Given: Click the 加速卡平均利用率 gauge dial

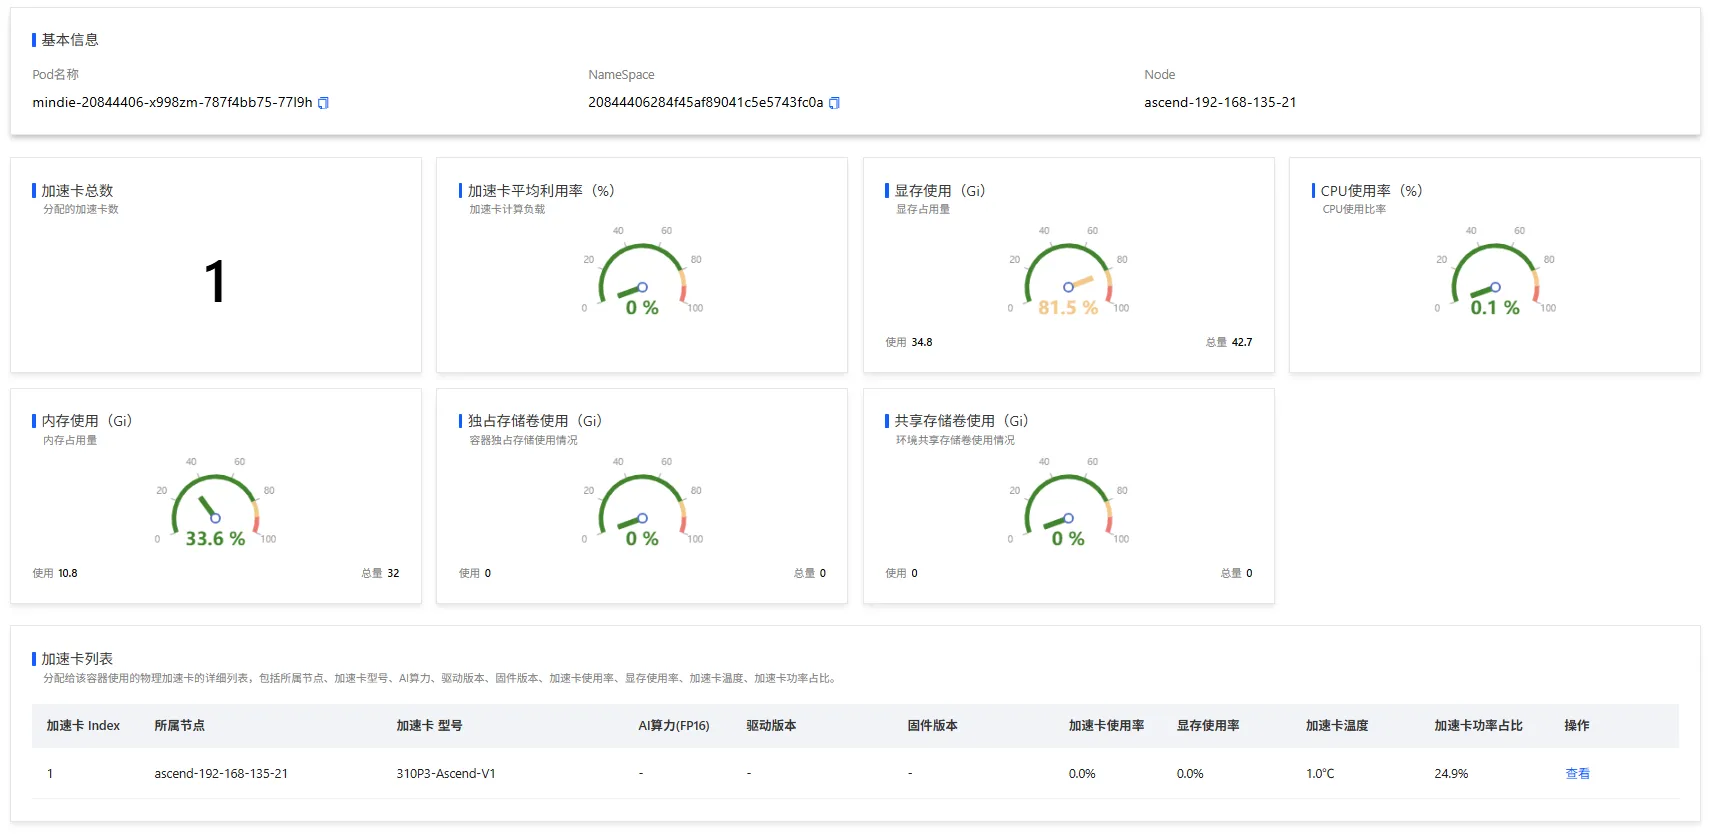Looking at the screenshot, I should [642, 276].
